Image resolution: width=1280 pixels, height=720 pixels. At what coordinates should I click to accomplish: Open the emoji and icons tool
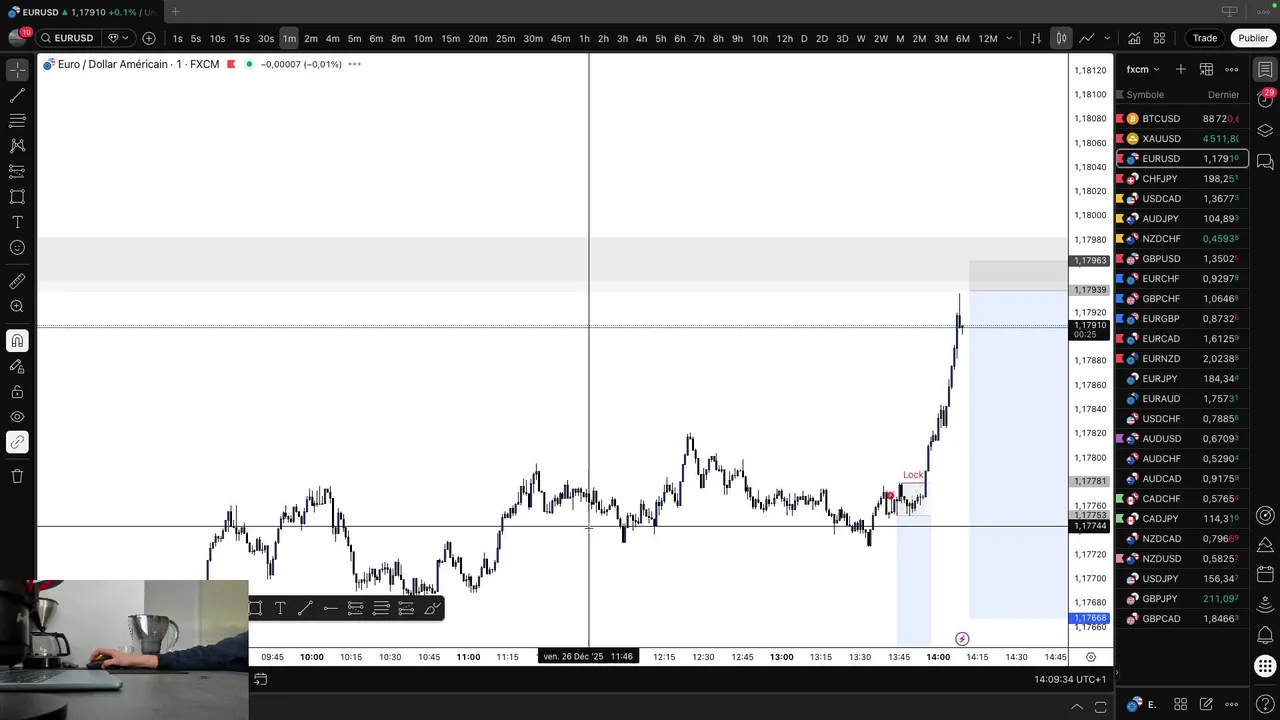point(17,247)
